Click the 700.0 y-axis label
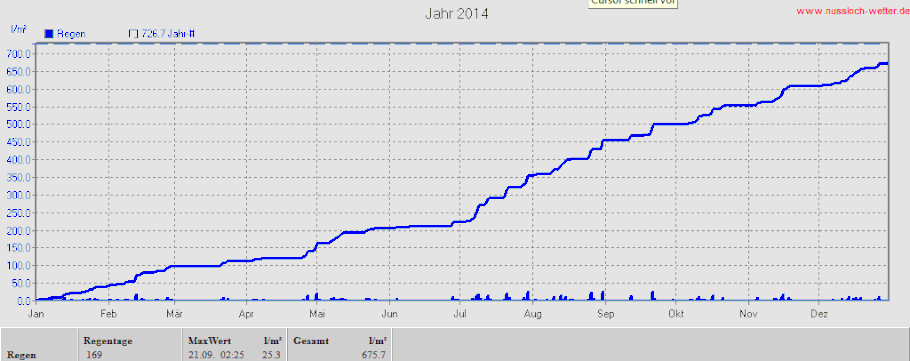This screenshot has height=361, width=910. (x=19, y=53)
